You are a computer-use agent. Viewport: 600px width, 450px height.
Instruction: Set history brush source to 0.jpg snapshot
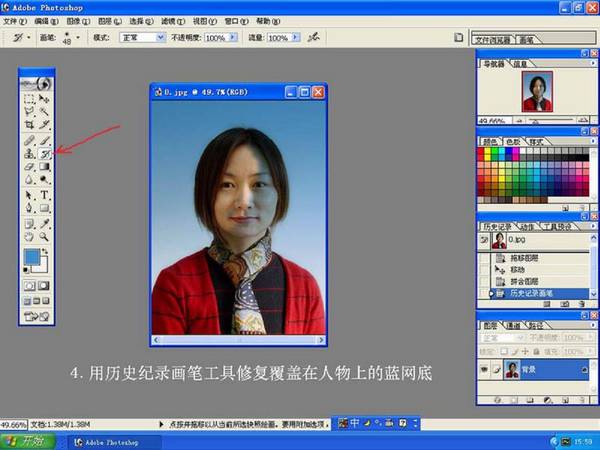click(484, 240)
